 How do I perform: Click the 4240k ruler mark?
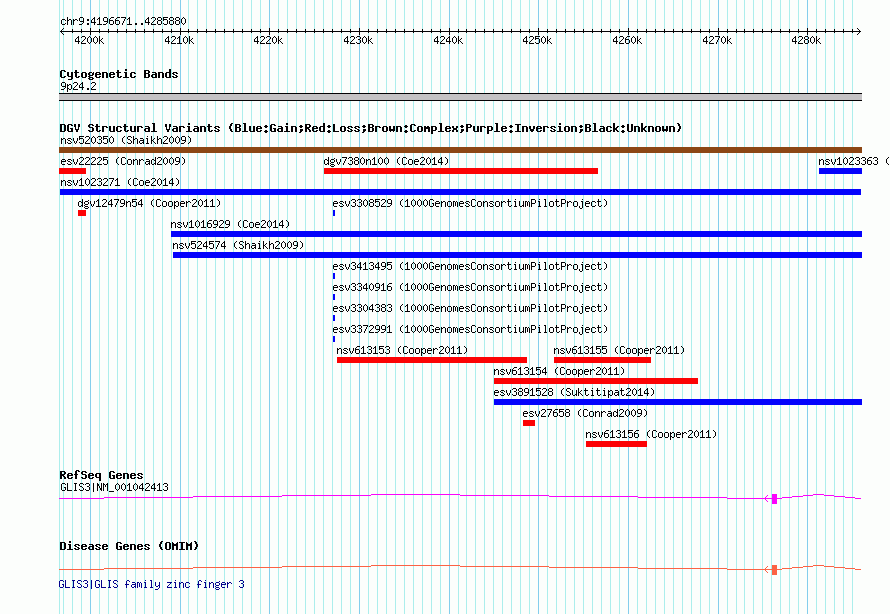pyautogui.click(x=448, y=40)
